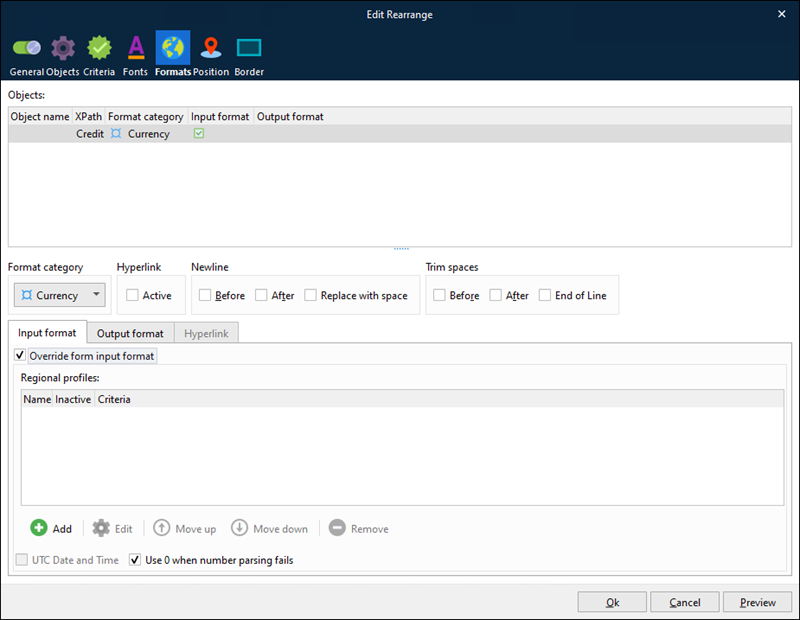800x620 pixels.
Task: Check Newline Before checkbox
Action: tap(205, 295)
